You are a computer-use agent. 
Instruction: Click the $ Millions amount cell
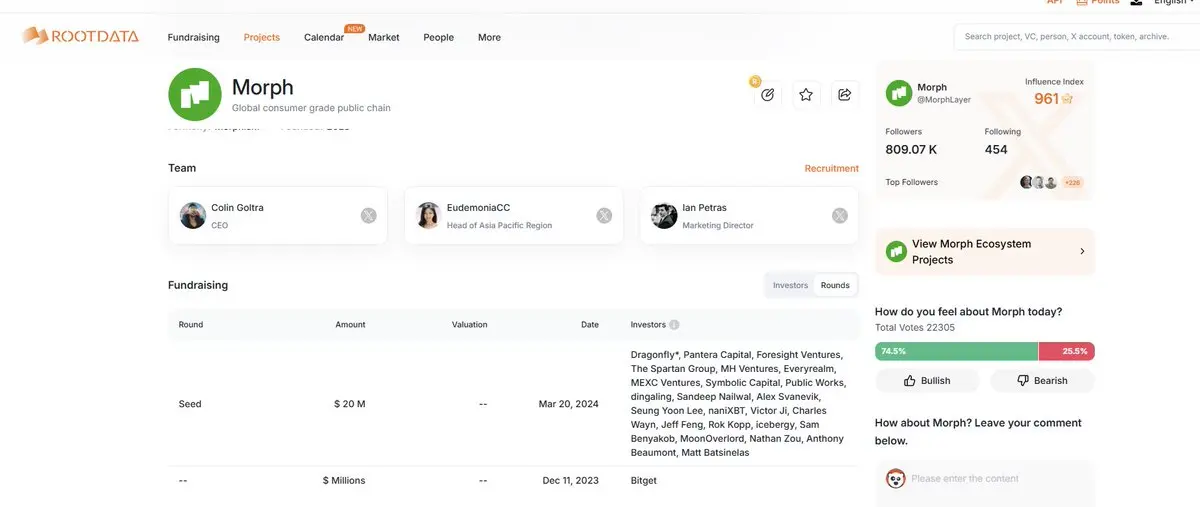pyautogui.click(x=344, y=481)
